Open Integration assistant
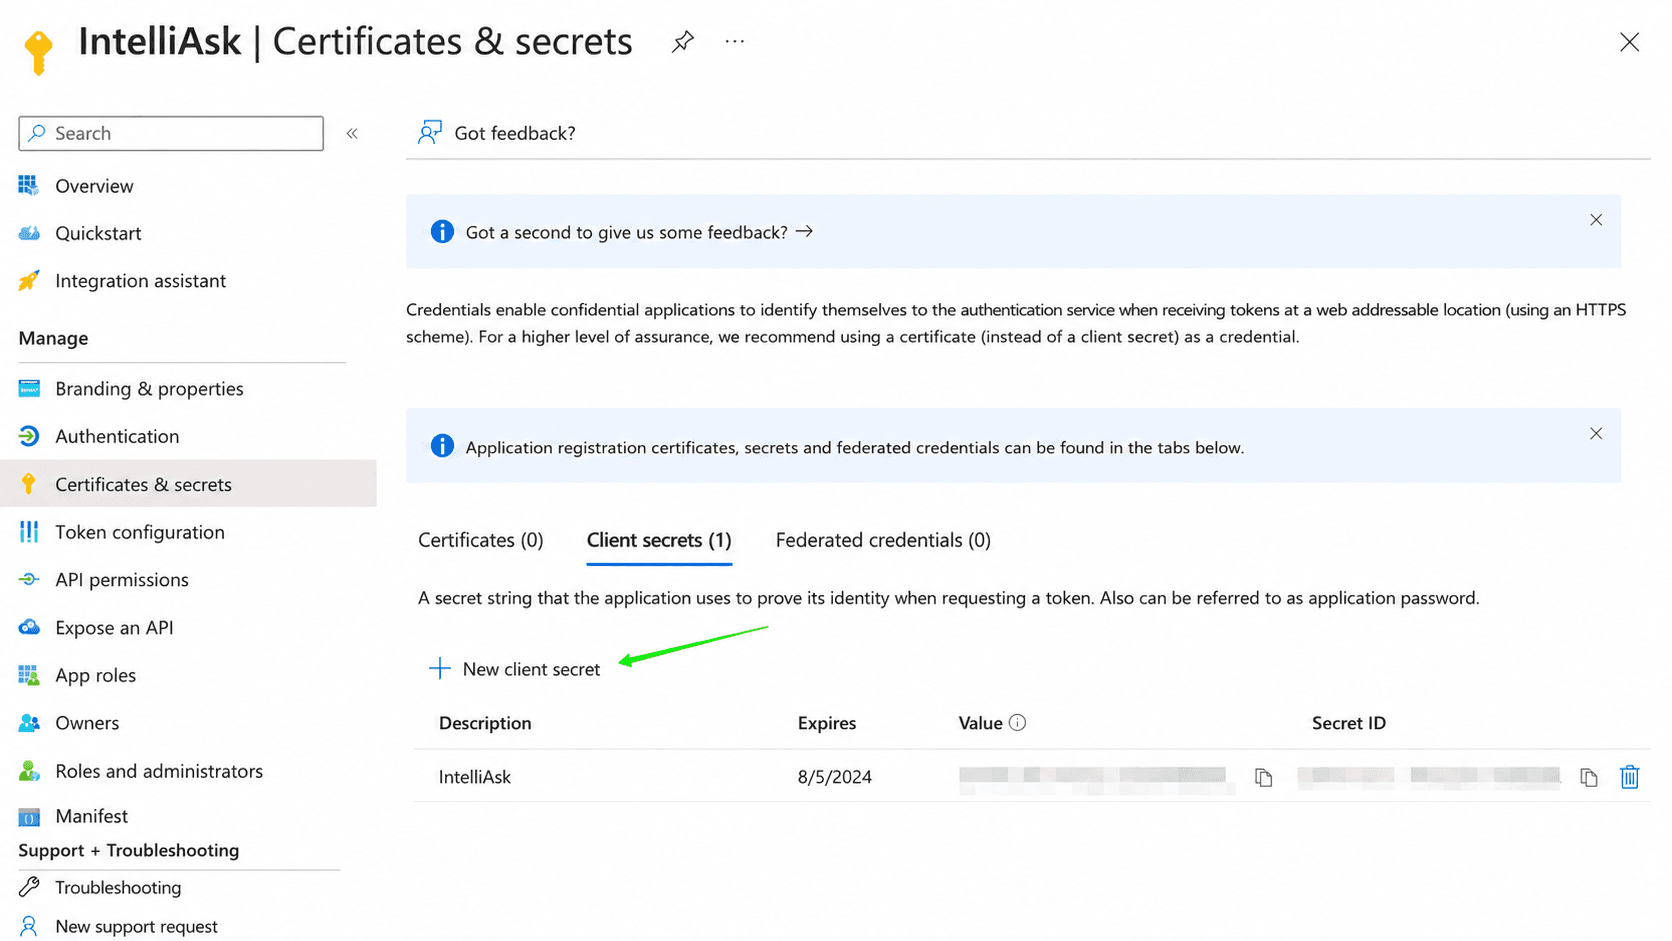This screenshot has width=1672, height=941. (140, 281)
